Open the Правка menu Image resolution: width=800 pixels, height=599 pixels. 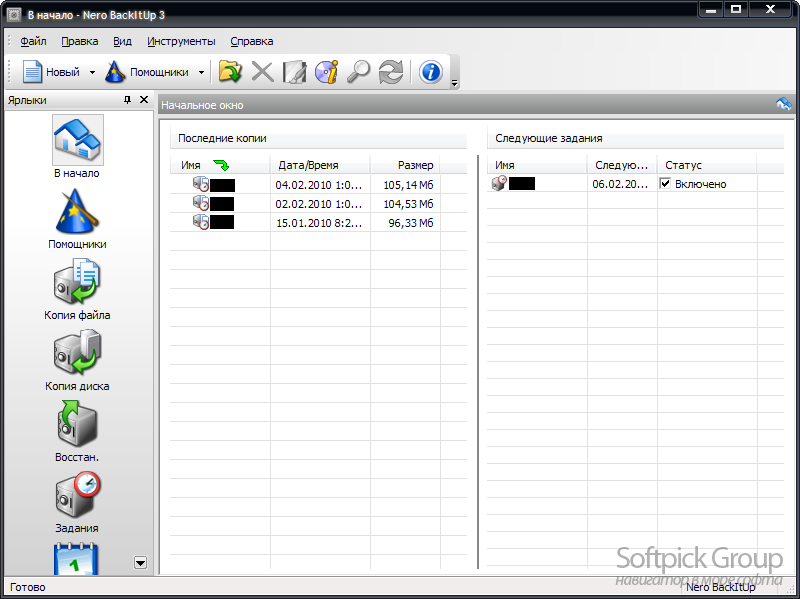(x=80, y=41)
